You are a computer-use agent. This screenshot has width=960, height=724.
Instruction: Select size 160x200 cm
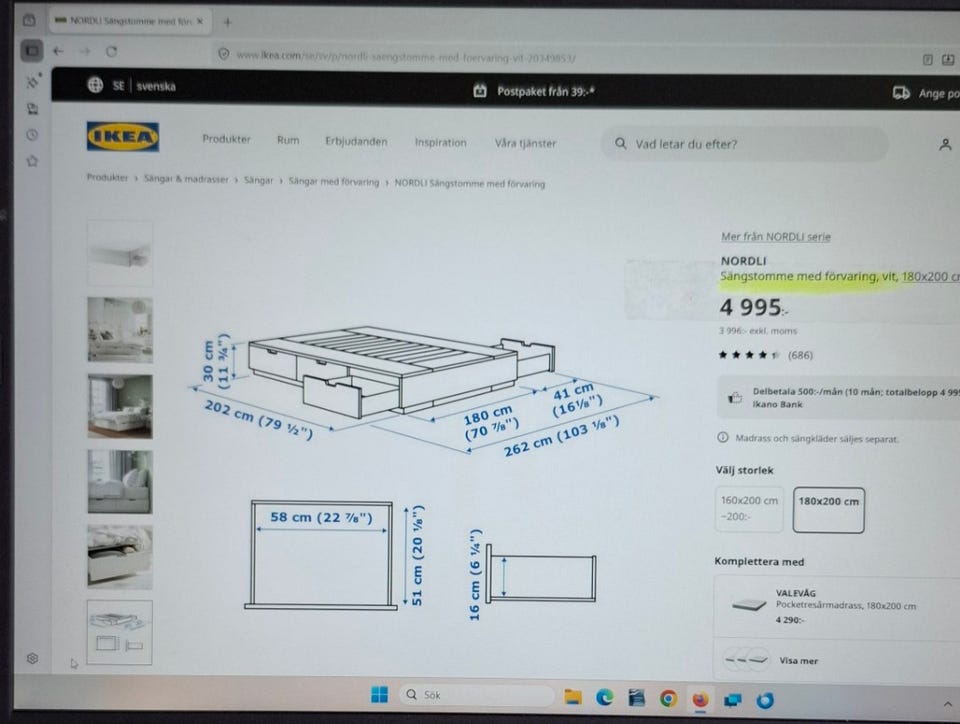(x=749, y=509)
